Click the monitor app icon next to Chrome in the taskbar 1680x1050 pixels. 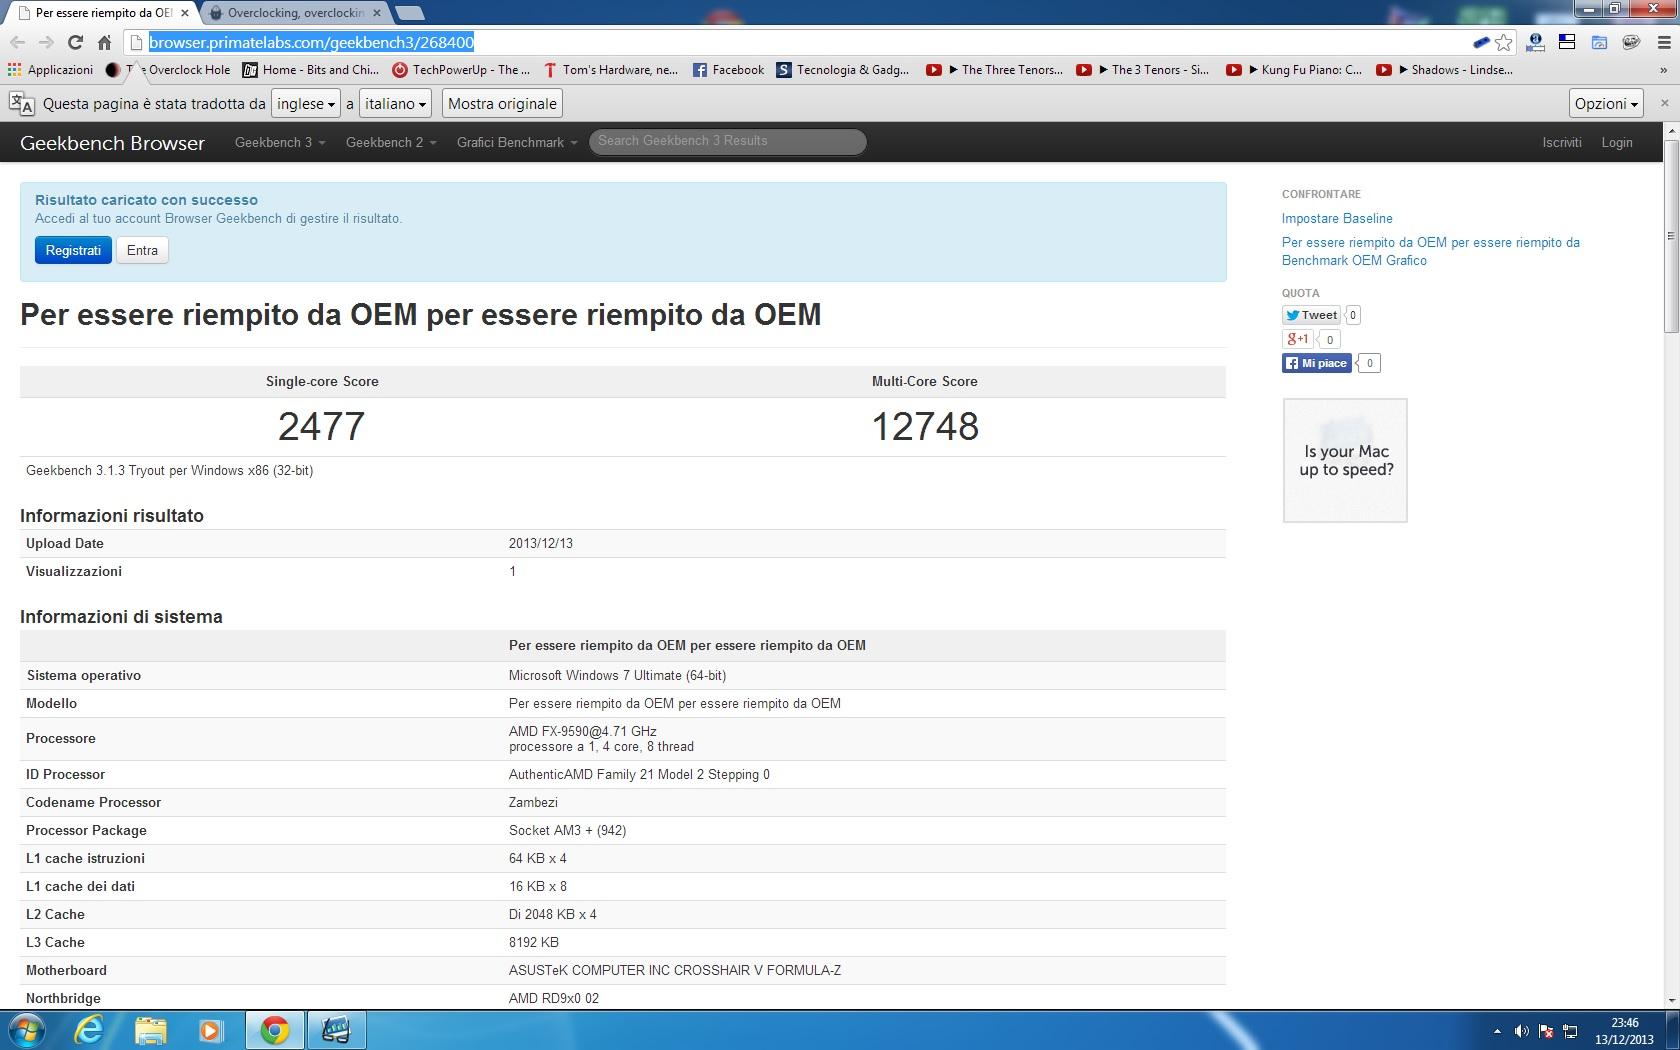click(x=336, y=1030)
